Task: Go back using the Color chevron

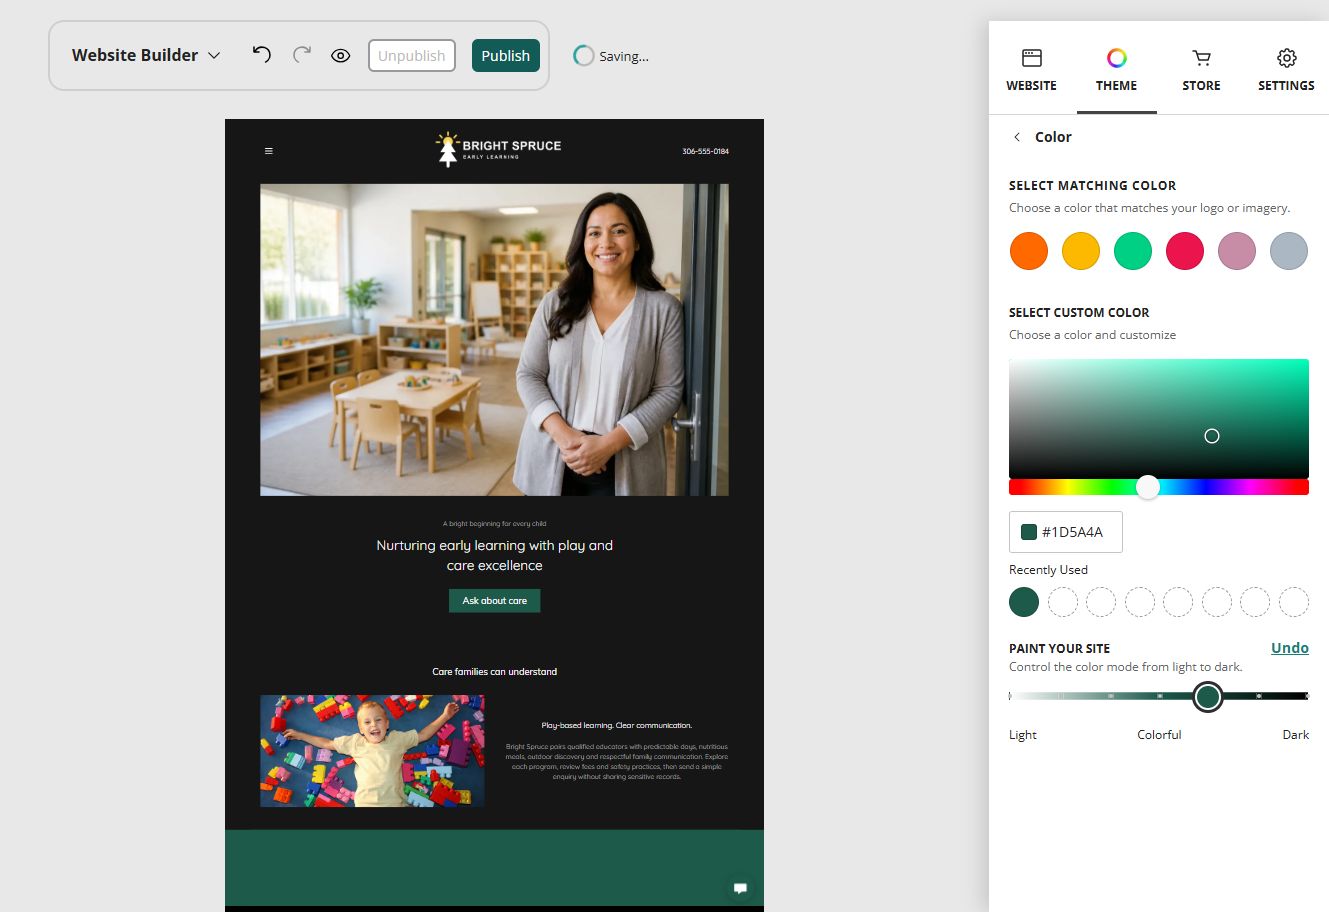Action: tap(1017, 137)
